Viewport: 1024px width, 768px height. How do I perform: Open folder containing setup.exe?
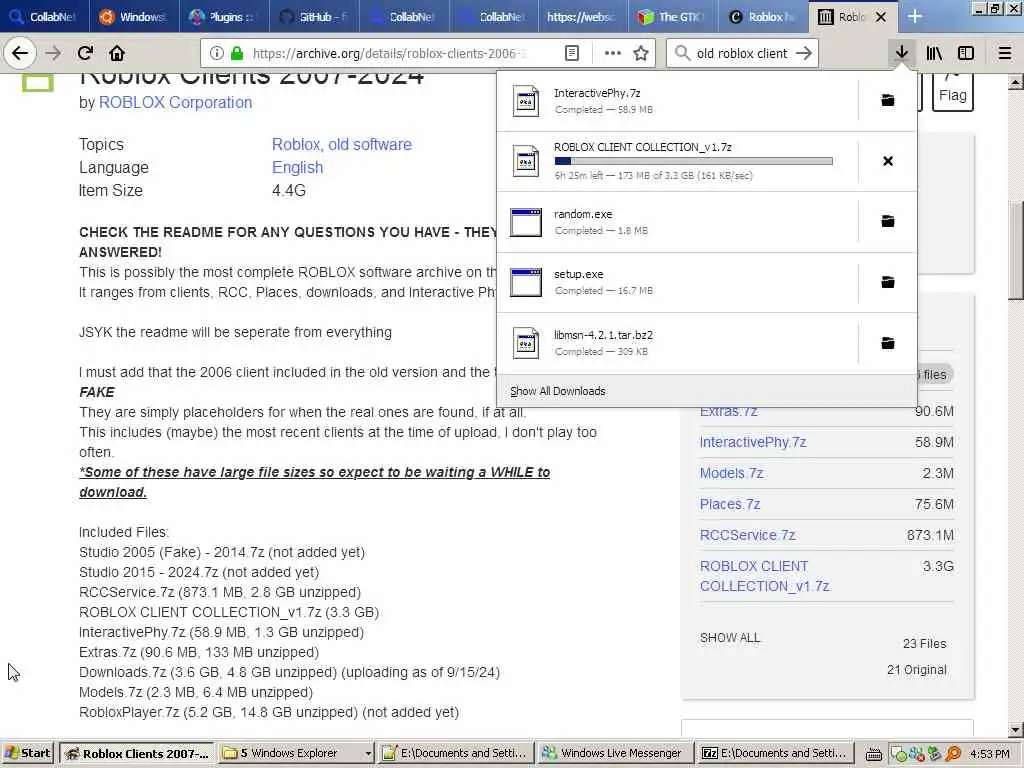888,282
